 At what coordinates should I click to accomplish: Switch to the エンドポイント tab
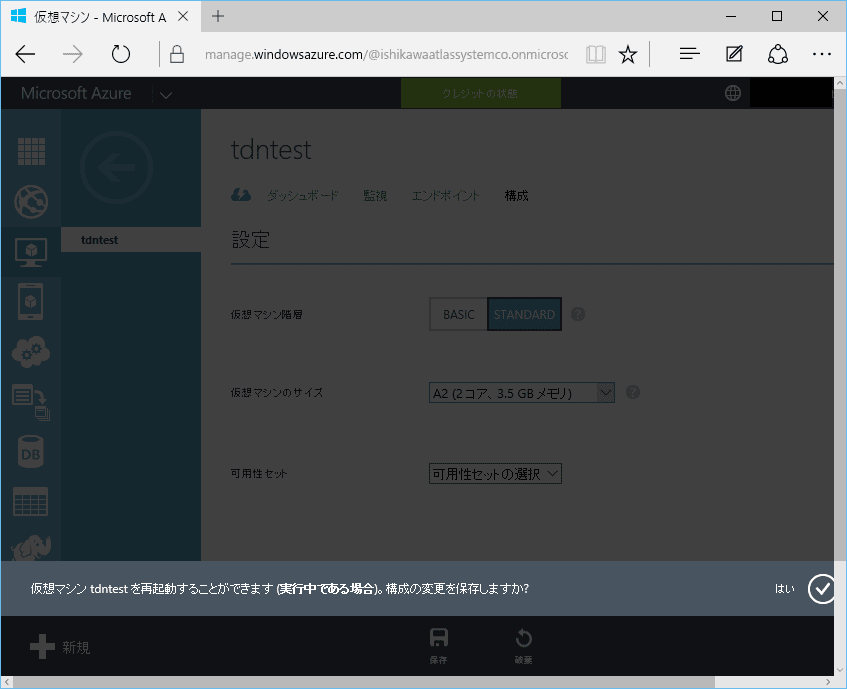445,195
